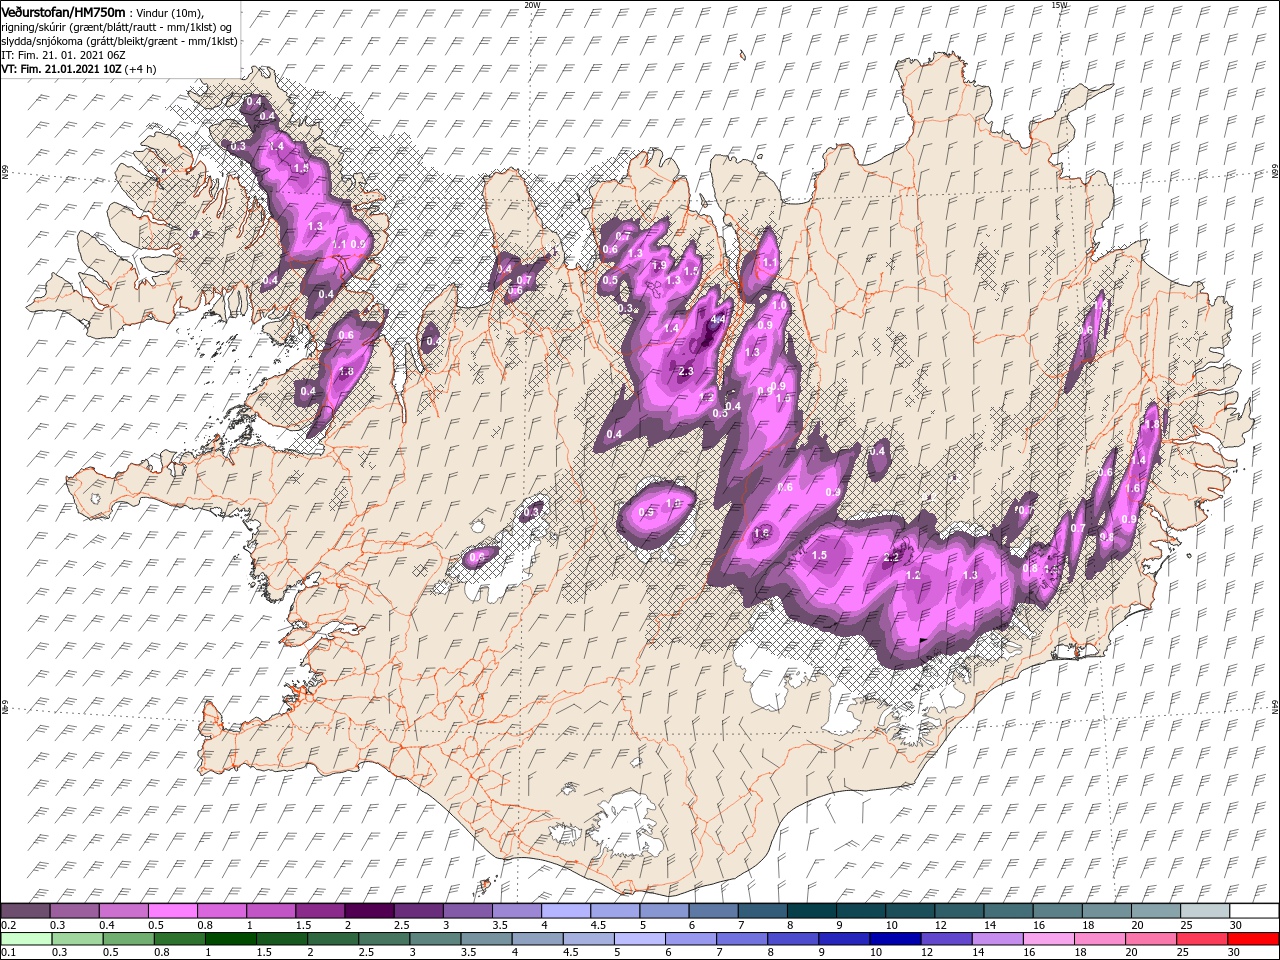Pick the 1 darkest green swatch, lower scale

pyautogui.click(x=230, y=939)
